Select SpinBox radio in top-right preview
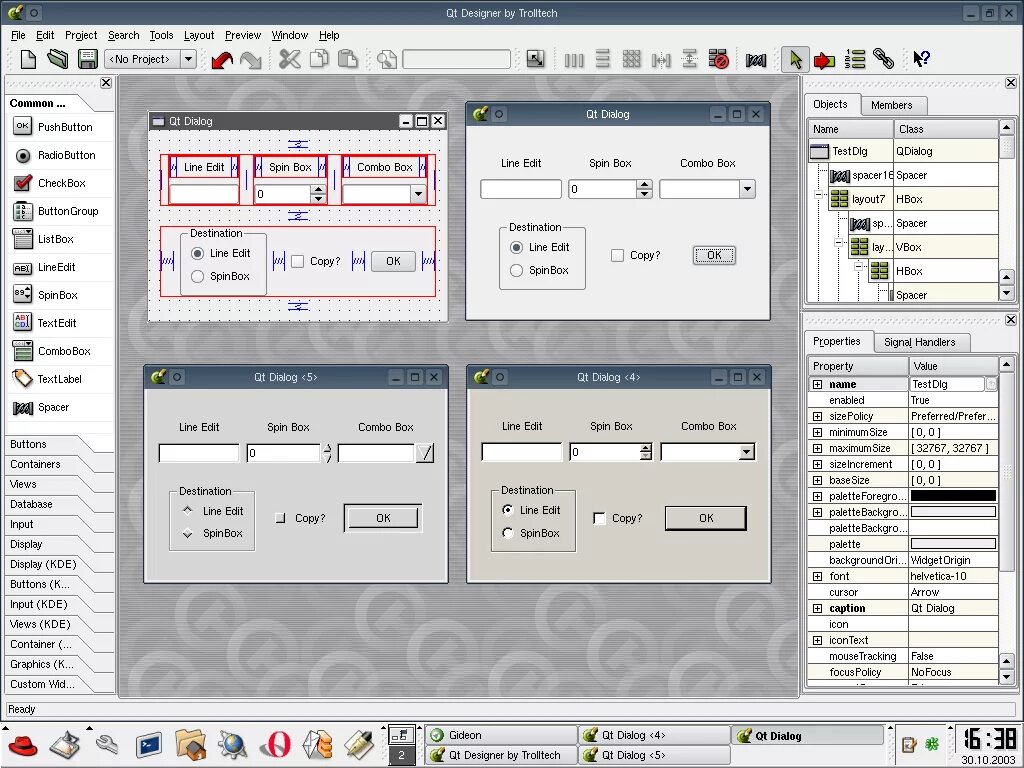Screen dimensions: 1024x768 tap(517, 270)
